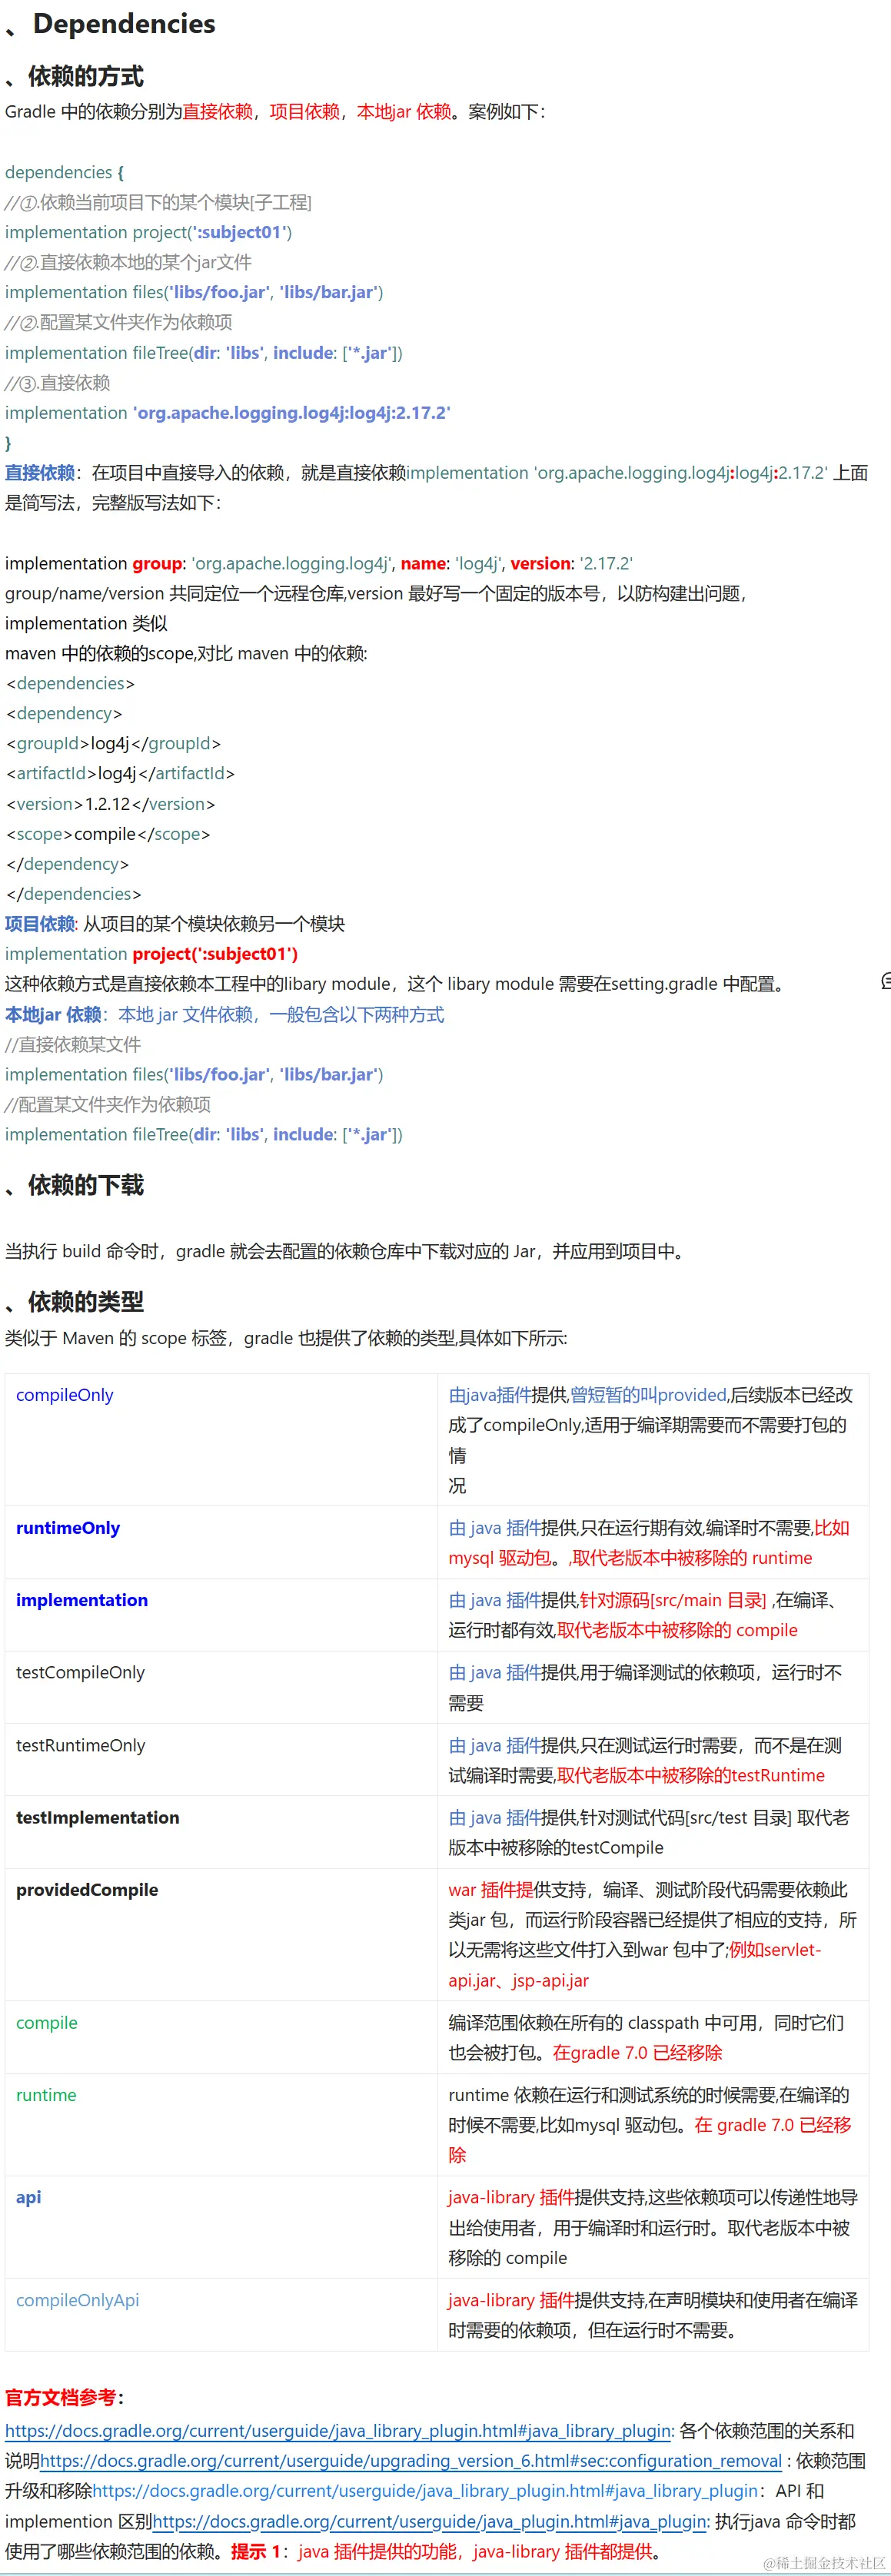The height and width of the screenshot is (2576, 891).
Task: Click the 依赖的类型 heading
Action: pos(86,1302)
